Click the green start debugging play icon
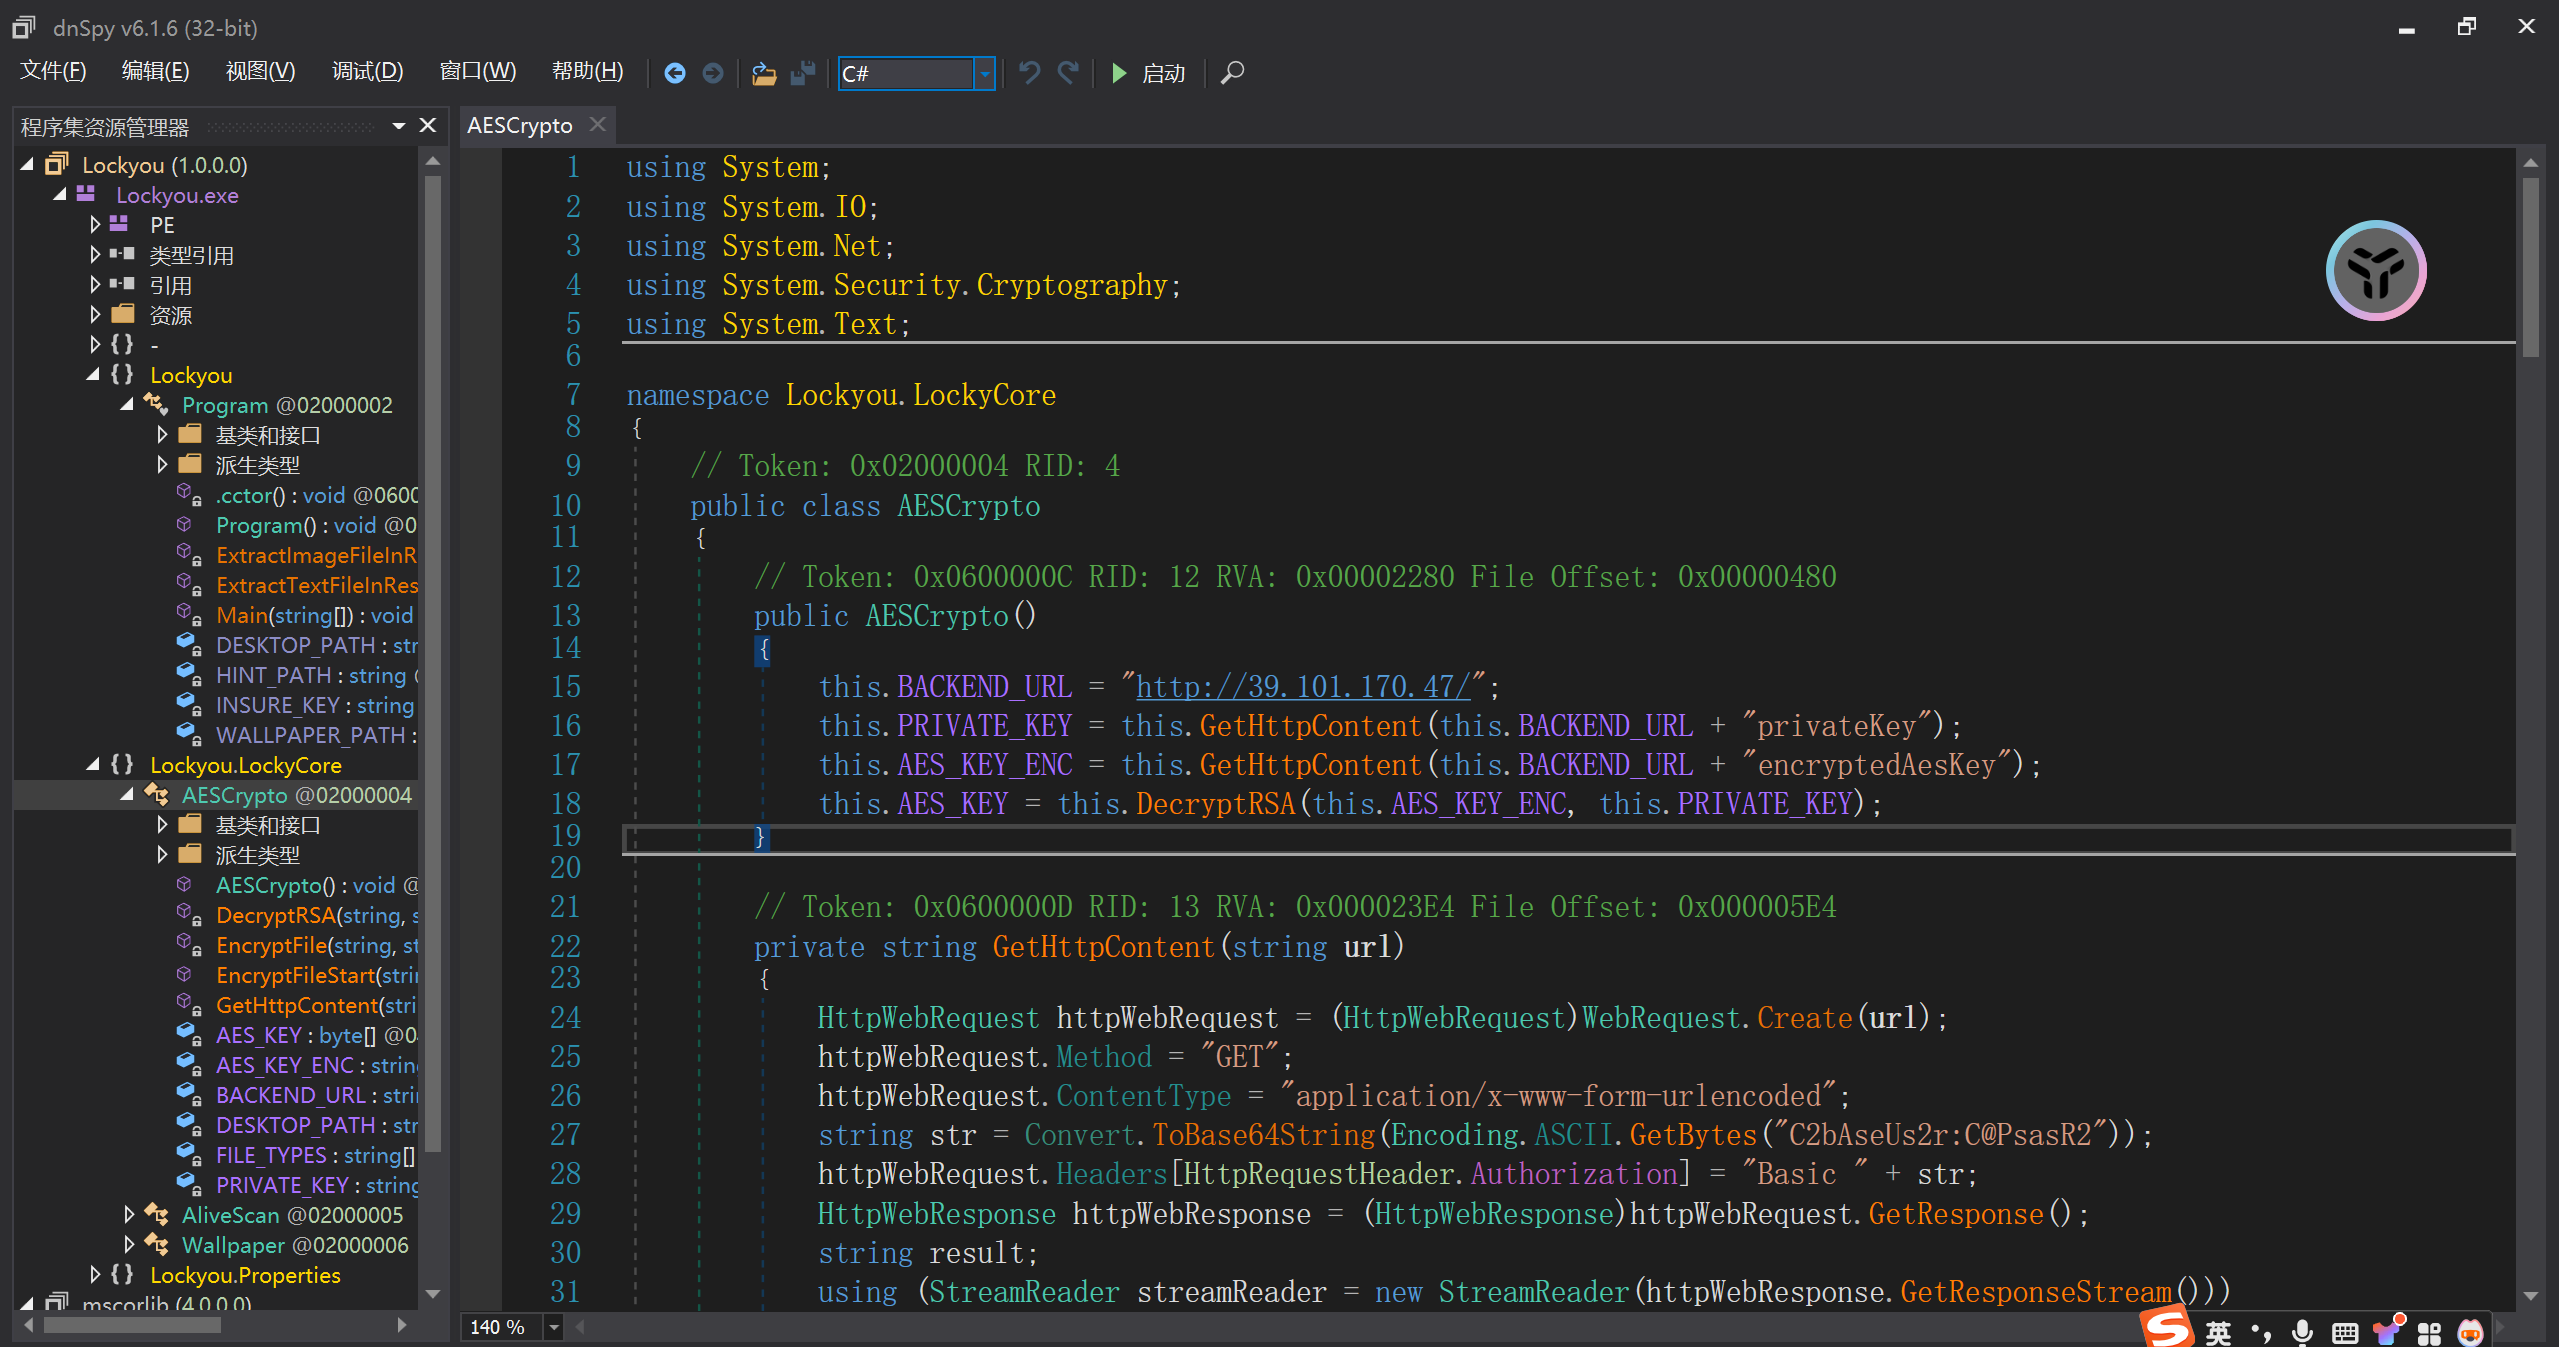Screen dimensions: 2559x1347 (1120, 73)
